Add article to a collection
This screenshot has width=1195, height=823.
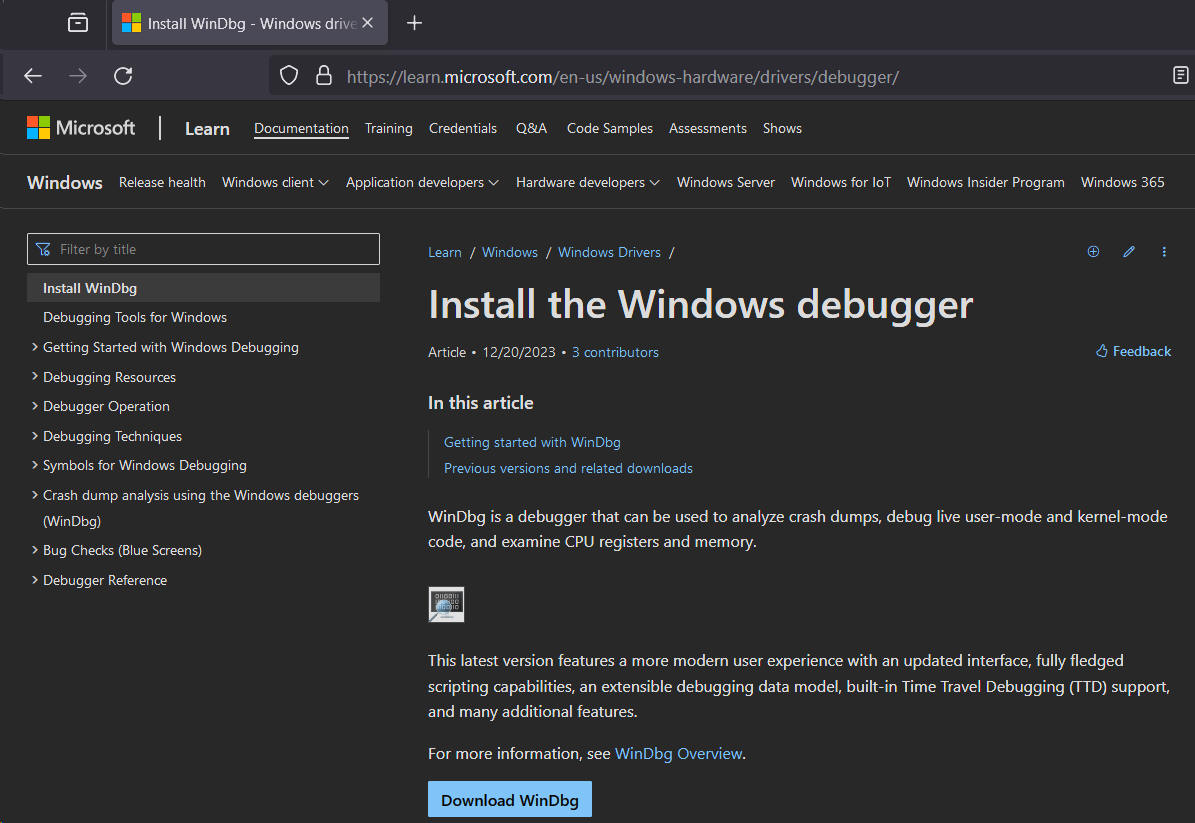[1093, 251]
